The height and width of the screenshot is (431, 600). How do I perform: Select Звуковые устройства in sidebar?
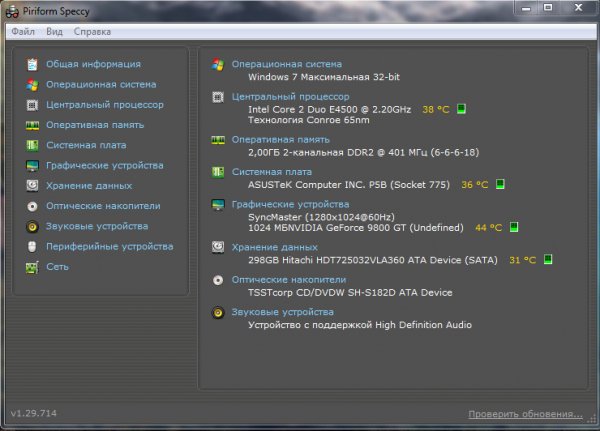97,227
